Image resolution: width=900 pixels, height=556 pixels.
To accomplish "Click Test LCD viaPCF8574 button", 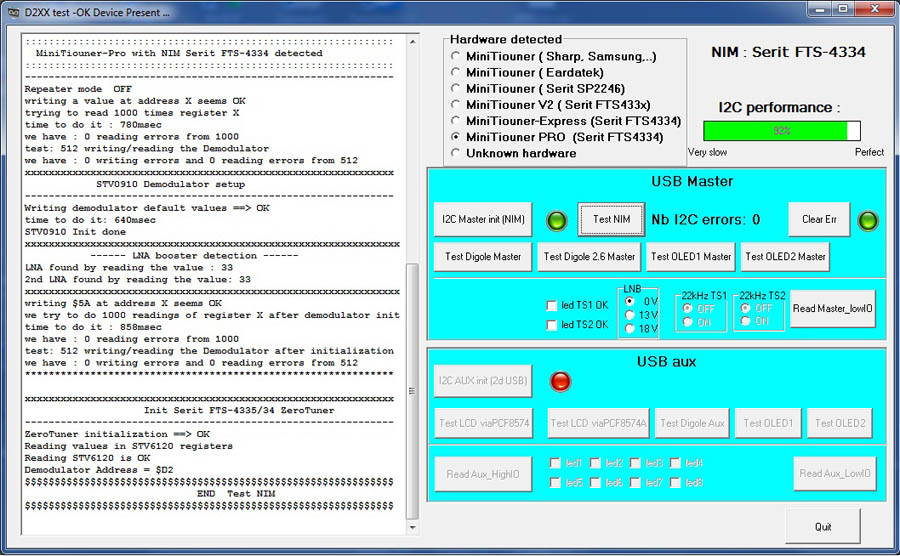I will 484,423.
